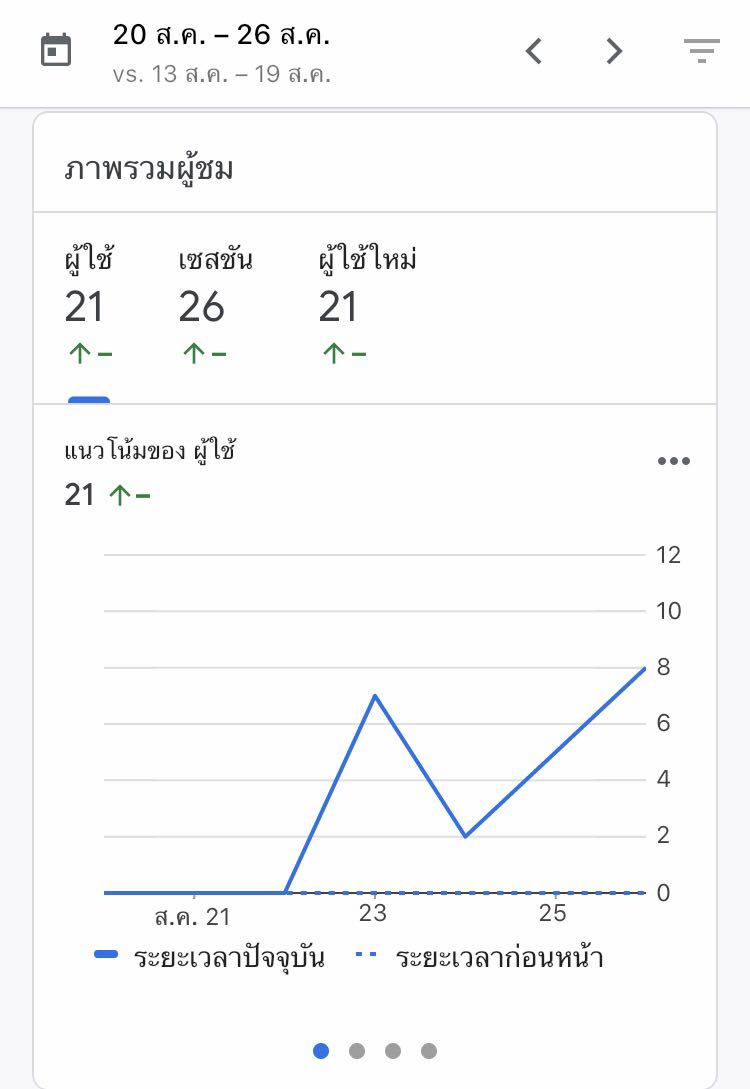Viewport: 750px width, 1089px height.
Task: Open the chart three-dots menu
Action: tap(673, 461)
